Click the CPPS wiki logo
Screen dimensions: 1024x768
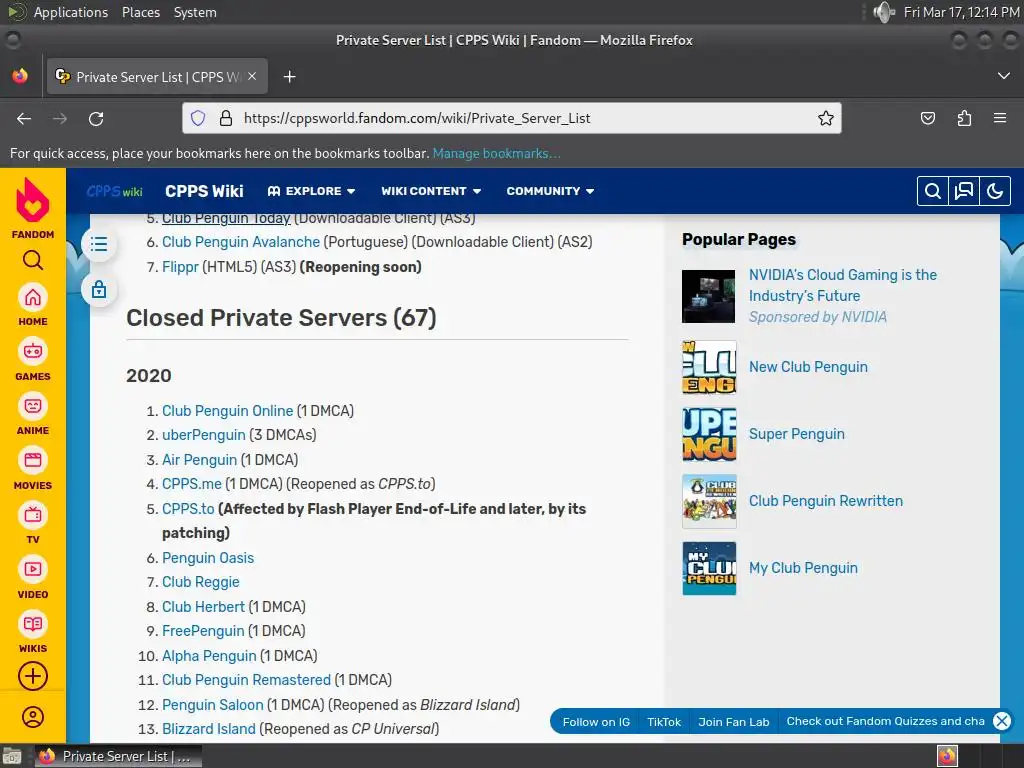[x=114, y=191]
